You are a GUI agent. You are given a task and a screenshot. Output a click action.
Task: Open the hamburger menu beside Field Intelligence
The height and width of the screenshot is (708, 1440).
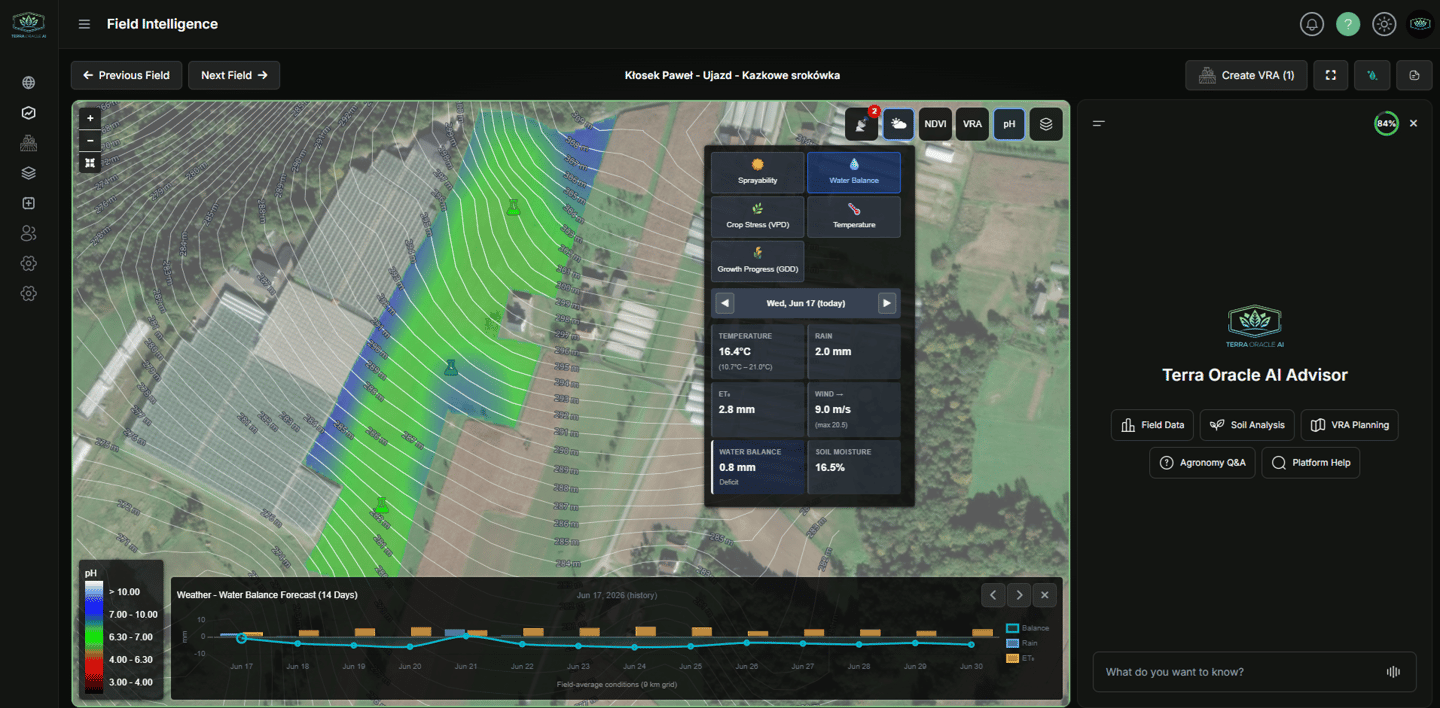point(84,24)
